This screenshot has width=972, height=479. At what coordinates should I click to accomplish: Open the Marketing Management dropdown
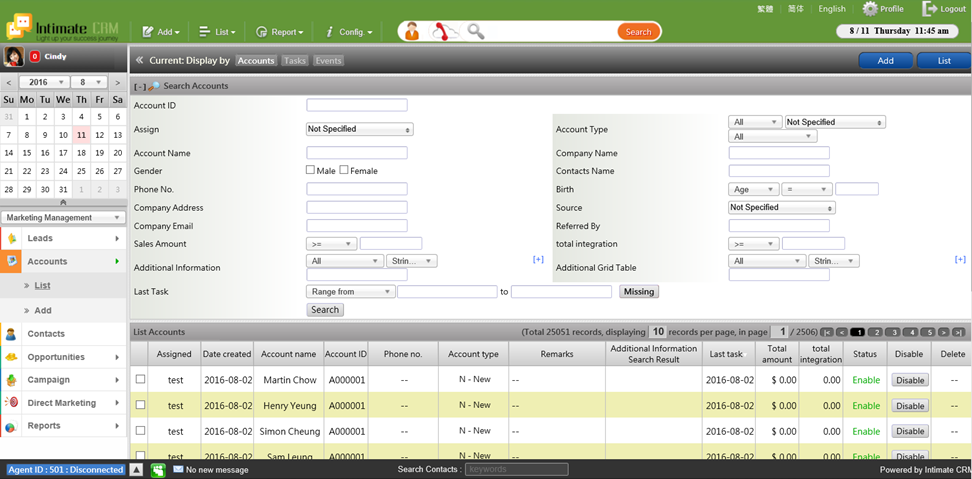click(63, 218)
